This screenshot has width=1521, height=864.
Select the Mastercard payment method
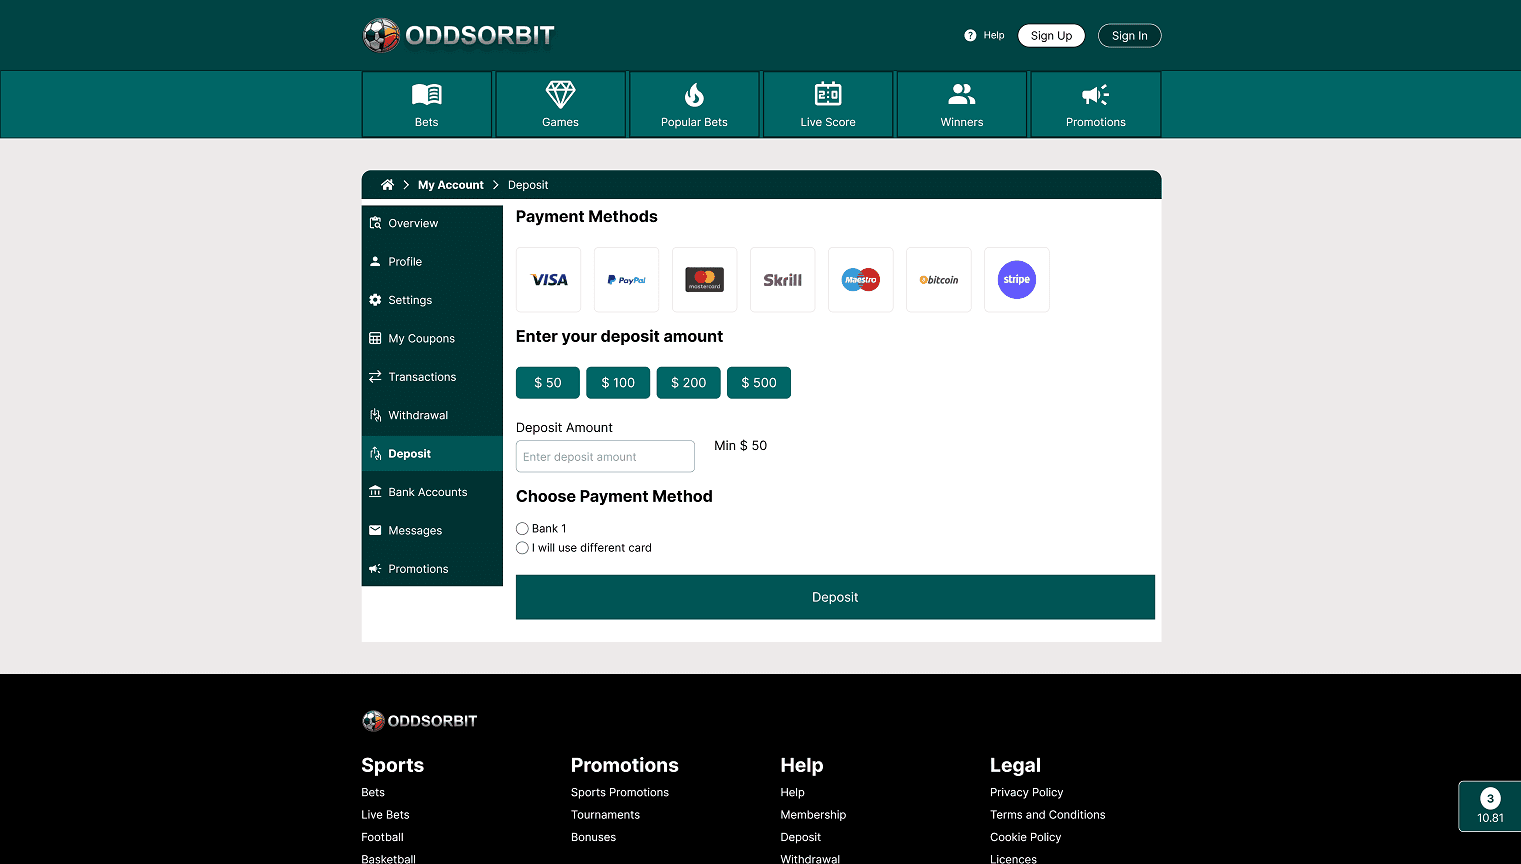[705, 280]
